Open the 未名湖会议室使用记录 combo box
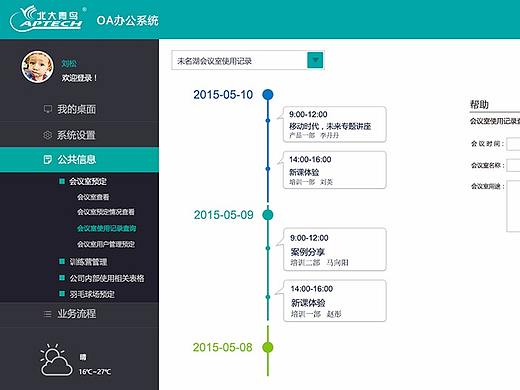This screenshot has width=520, height=390. [248, 60]
